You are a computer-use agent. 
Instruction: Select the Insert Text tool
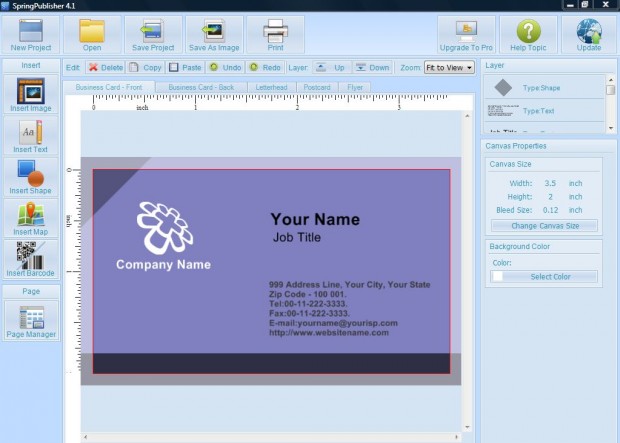point(31,134)
